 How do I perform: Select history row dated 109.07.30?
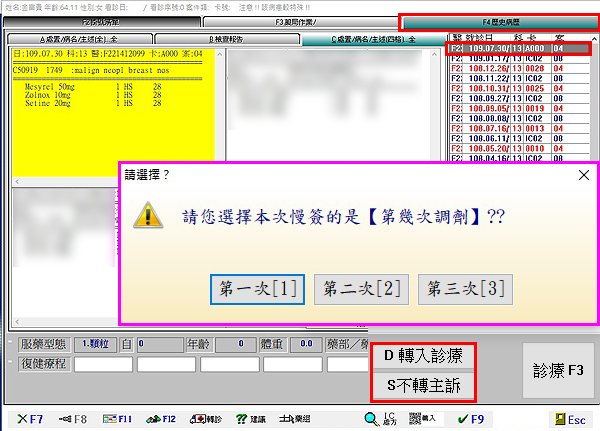(518, 47)
